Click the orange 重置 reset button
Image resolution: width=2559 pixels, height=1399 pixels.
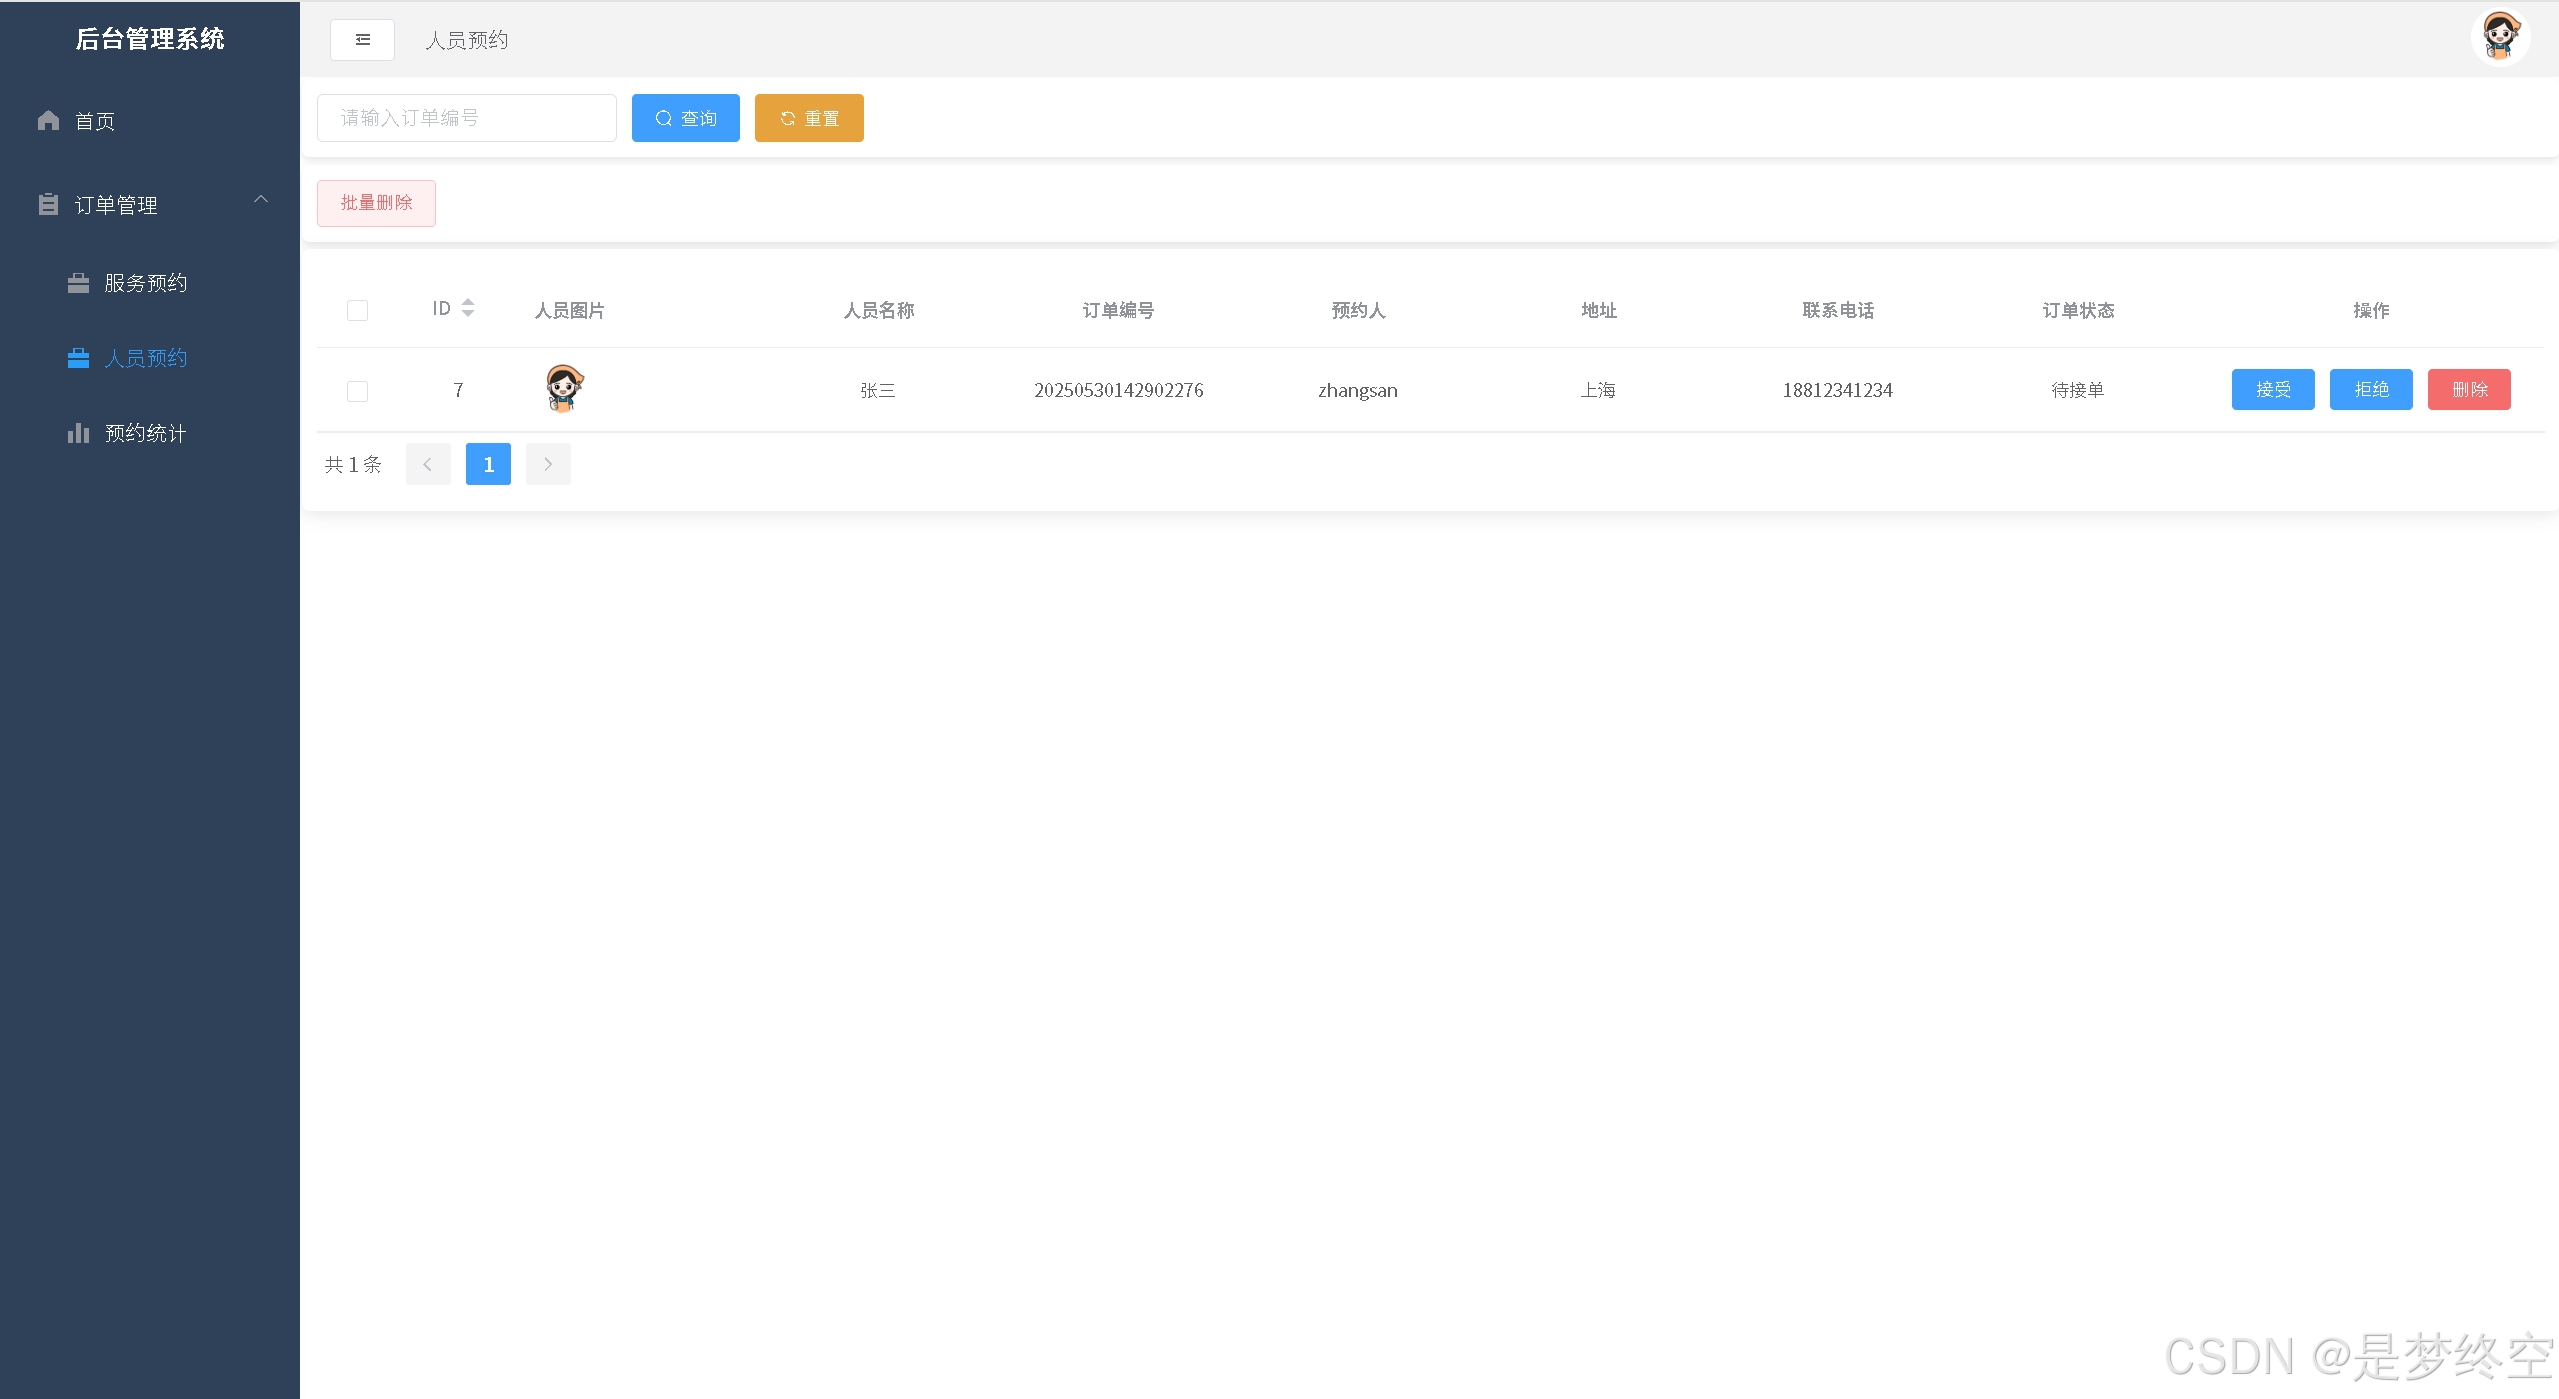808,118
